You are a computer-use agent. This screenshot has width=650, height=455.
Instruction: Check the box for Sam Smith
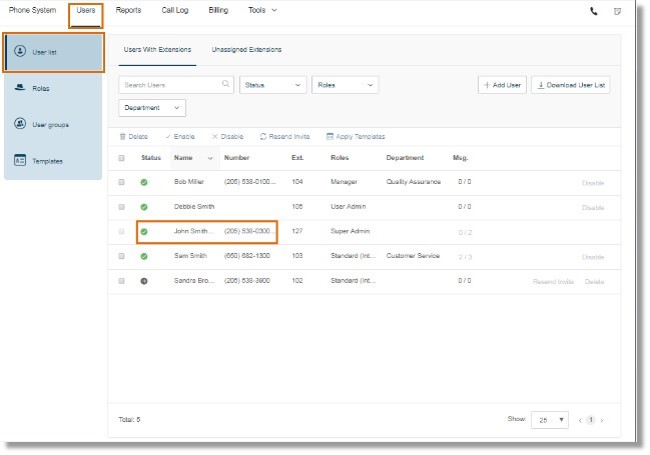121,256
